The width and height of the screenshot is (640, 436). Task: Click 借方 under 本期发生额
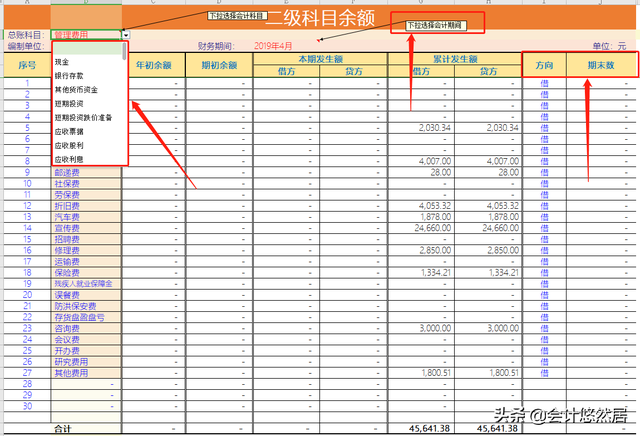tap(286, 71)
